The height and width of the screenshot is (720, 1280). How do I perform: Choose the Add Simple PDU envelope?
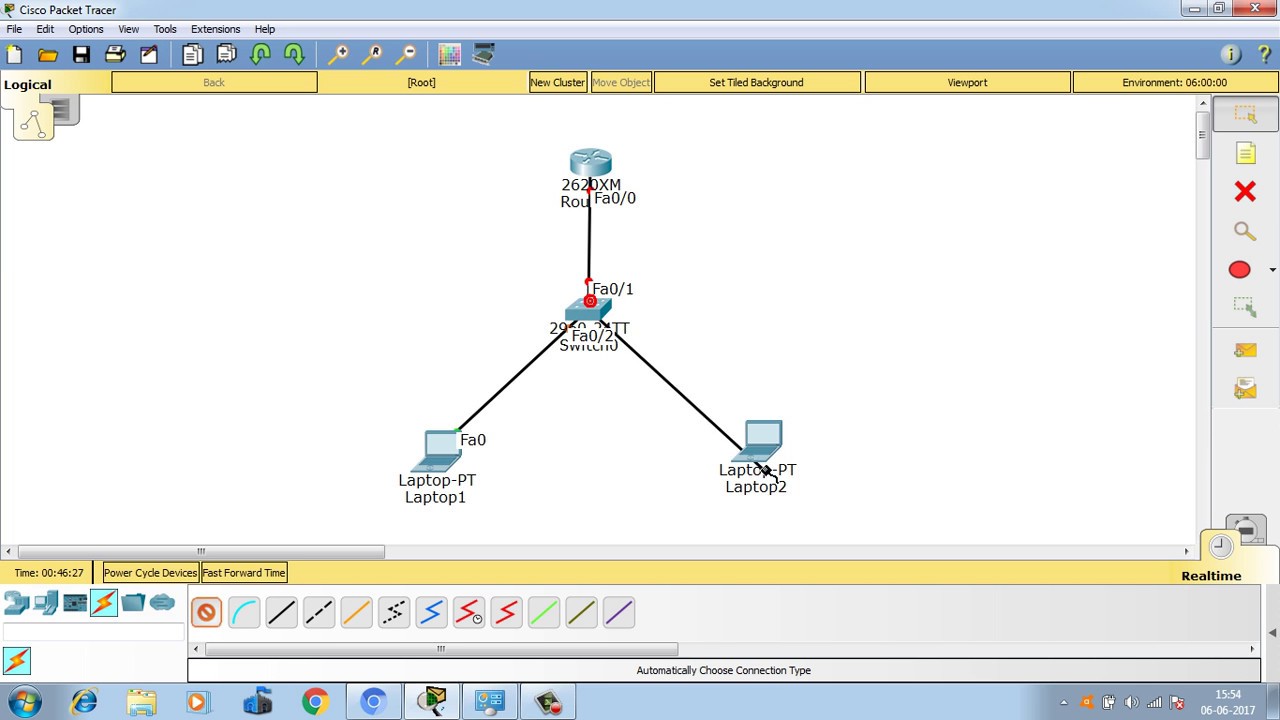point(1245,350)
